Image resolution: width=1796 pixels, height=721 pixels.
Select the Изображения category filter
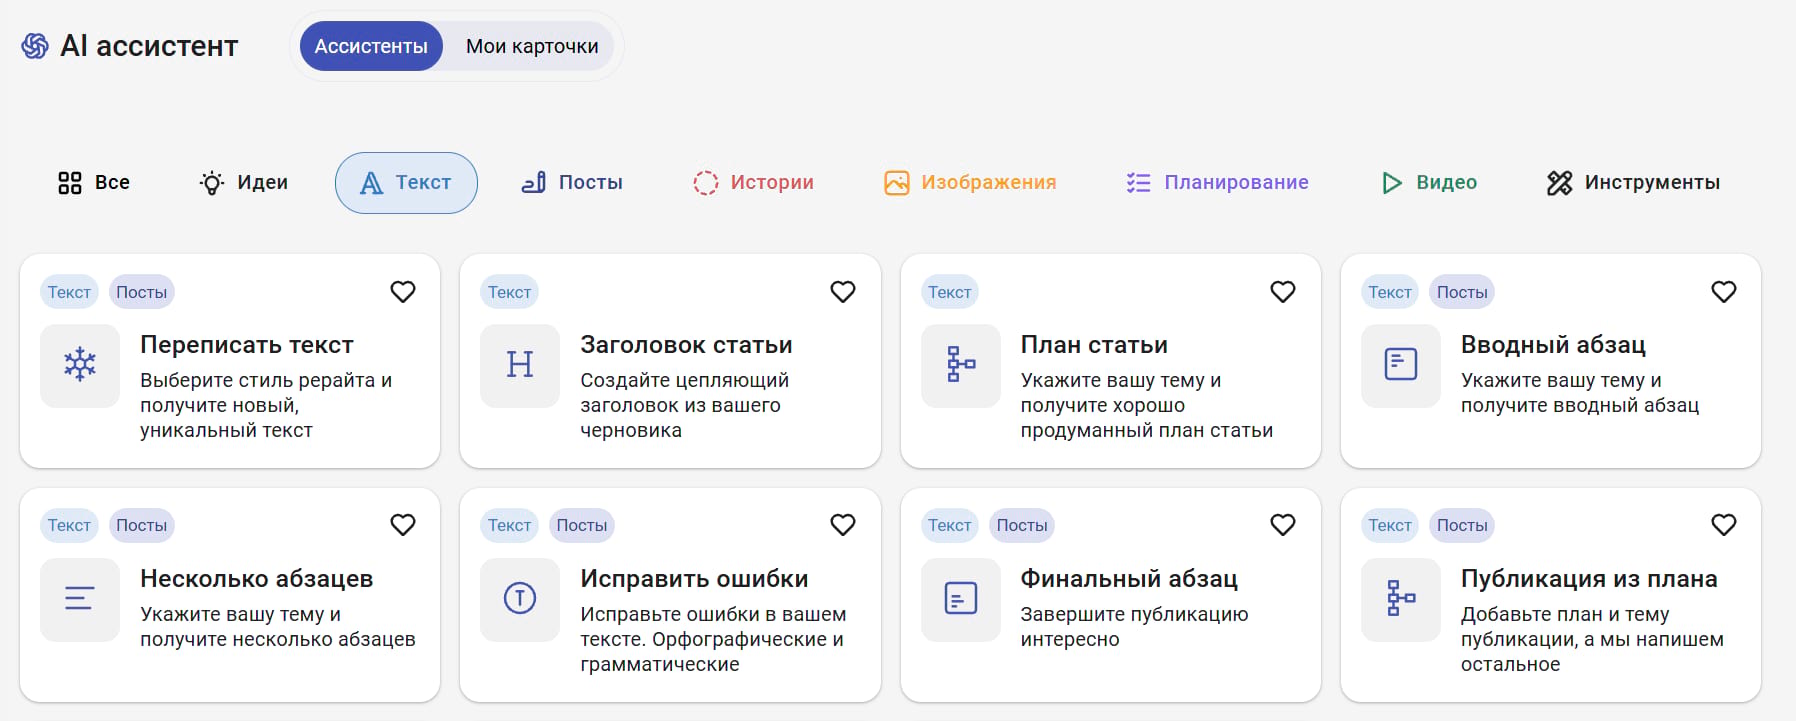(x=970, y=183)
